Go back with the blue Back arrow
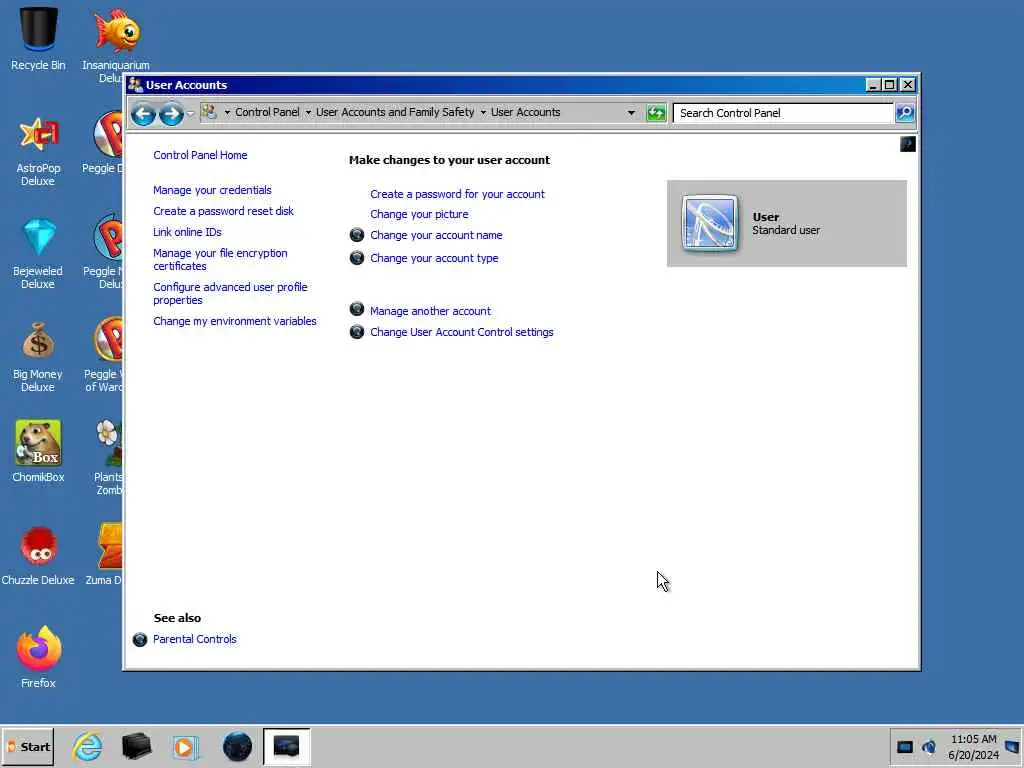Image resolution: width=1024 pixels, height=768 pixels. pos(143,114)
